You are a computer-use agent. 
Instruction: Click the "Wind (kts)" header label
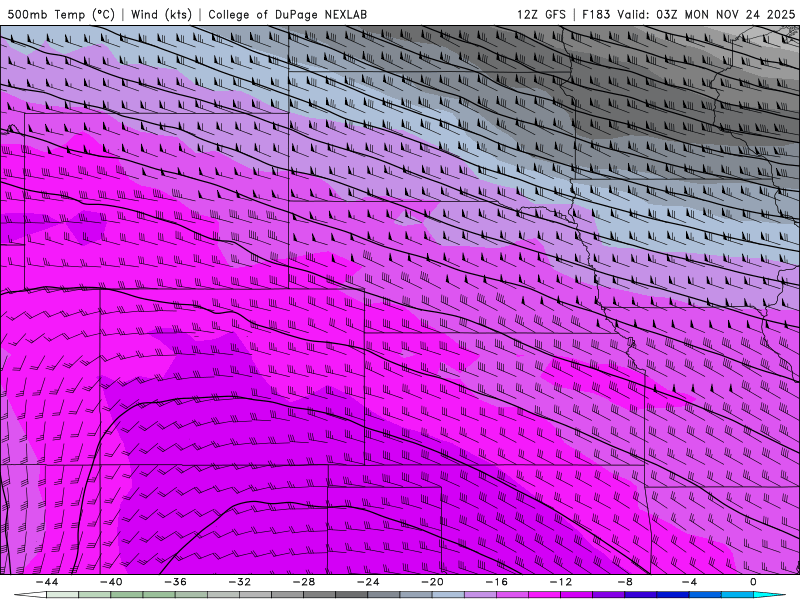click(161, 14)
